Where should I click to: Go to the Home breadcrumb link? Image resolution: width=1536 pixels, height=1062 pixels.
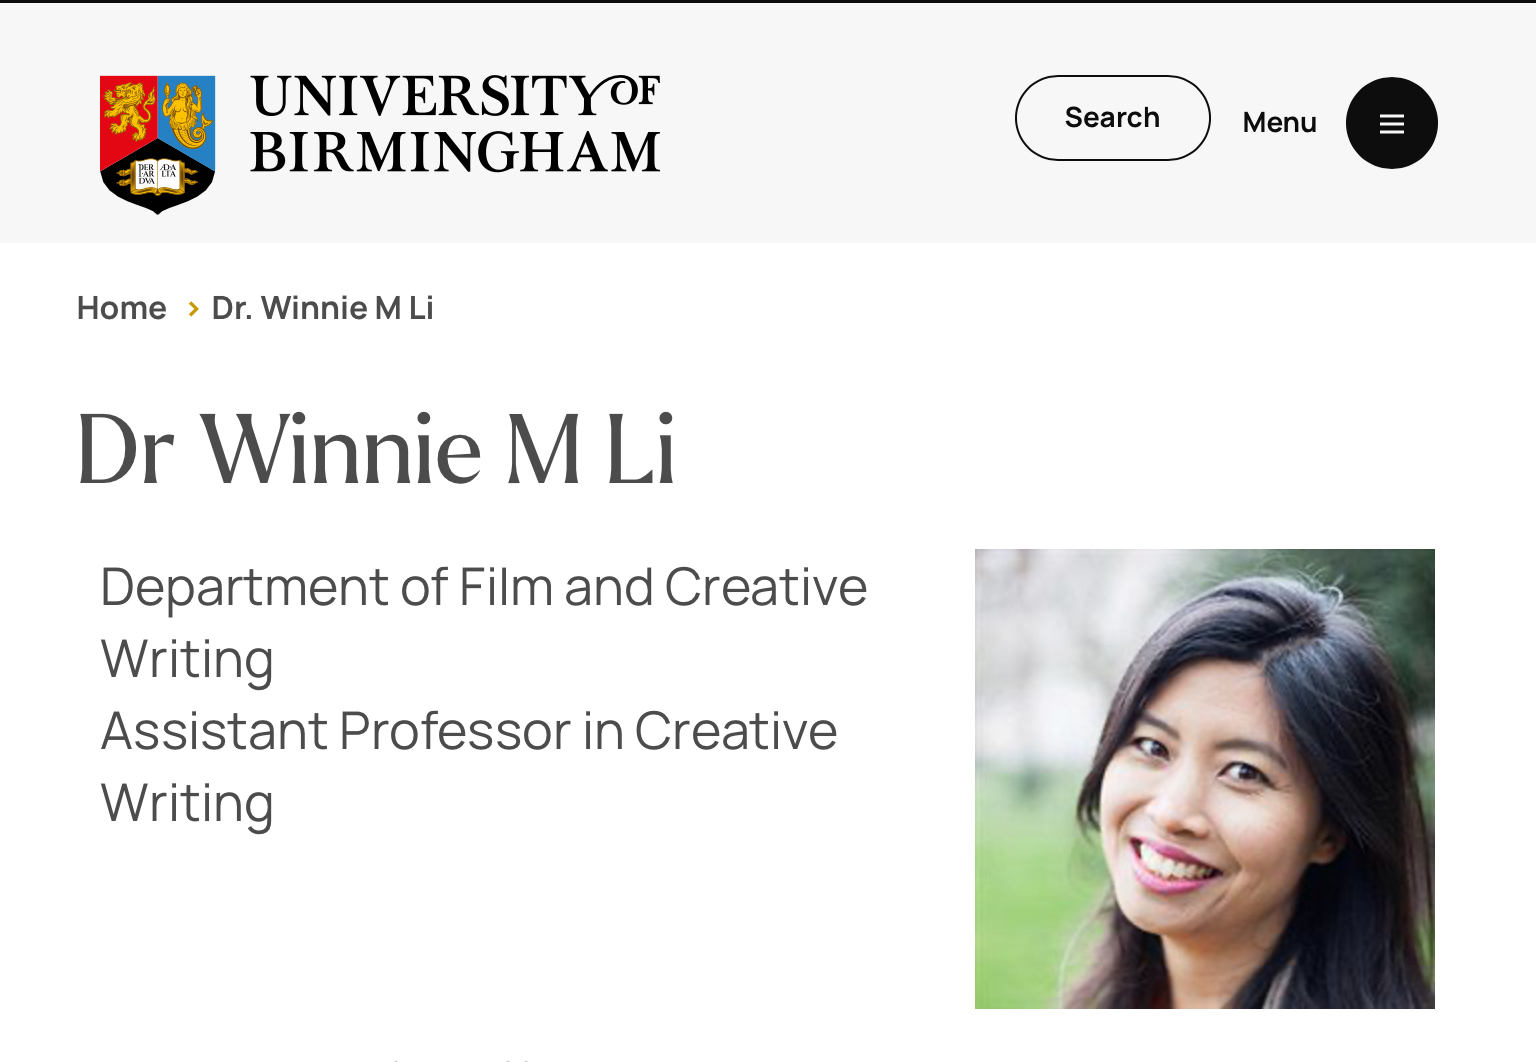[121, 308]
